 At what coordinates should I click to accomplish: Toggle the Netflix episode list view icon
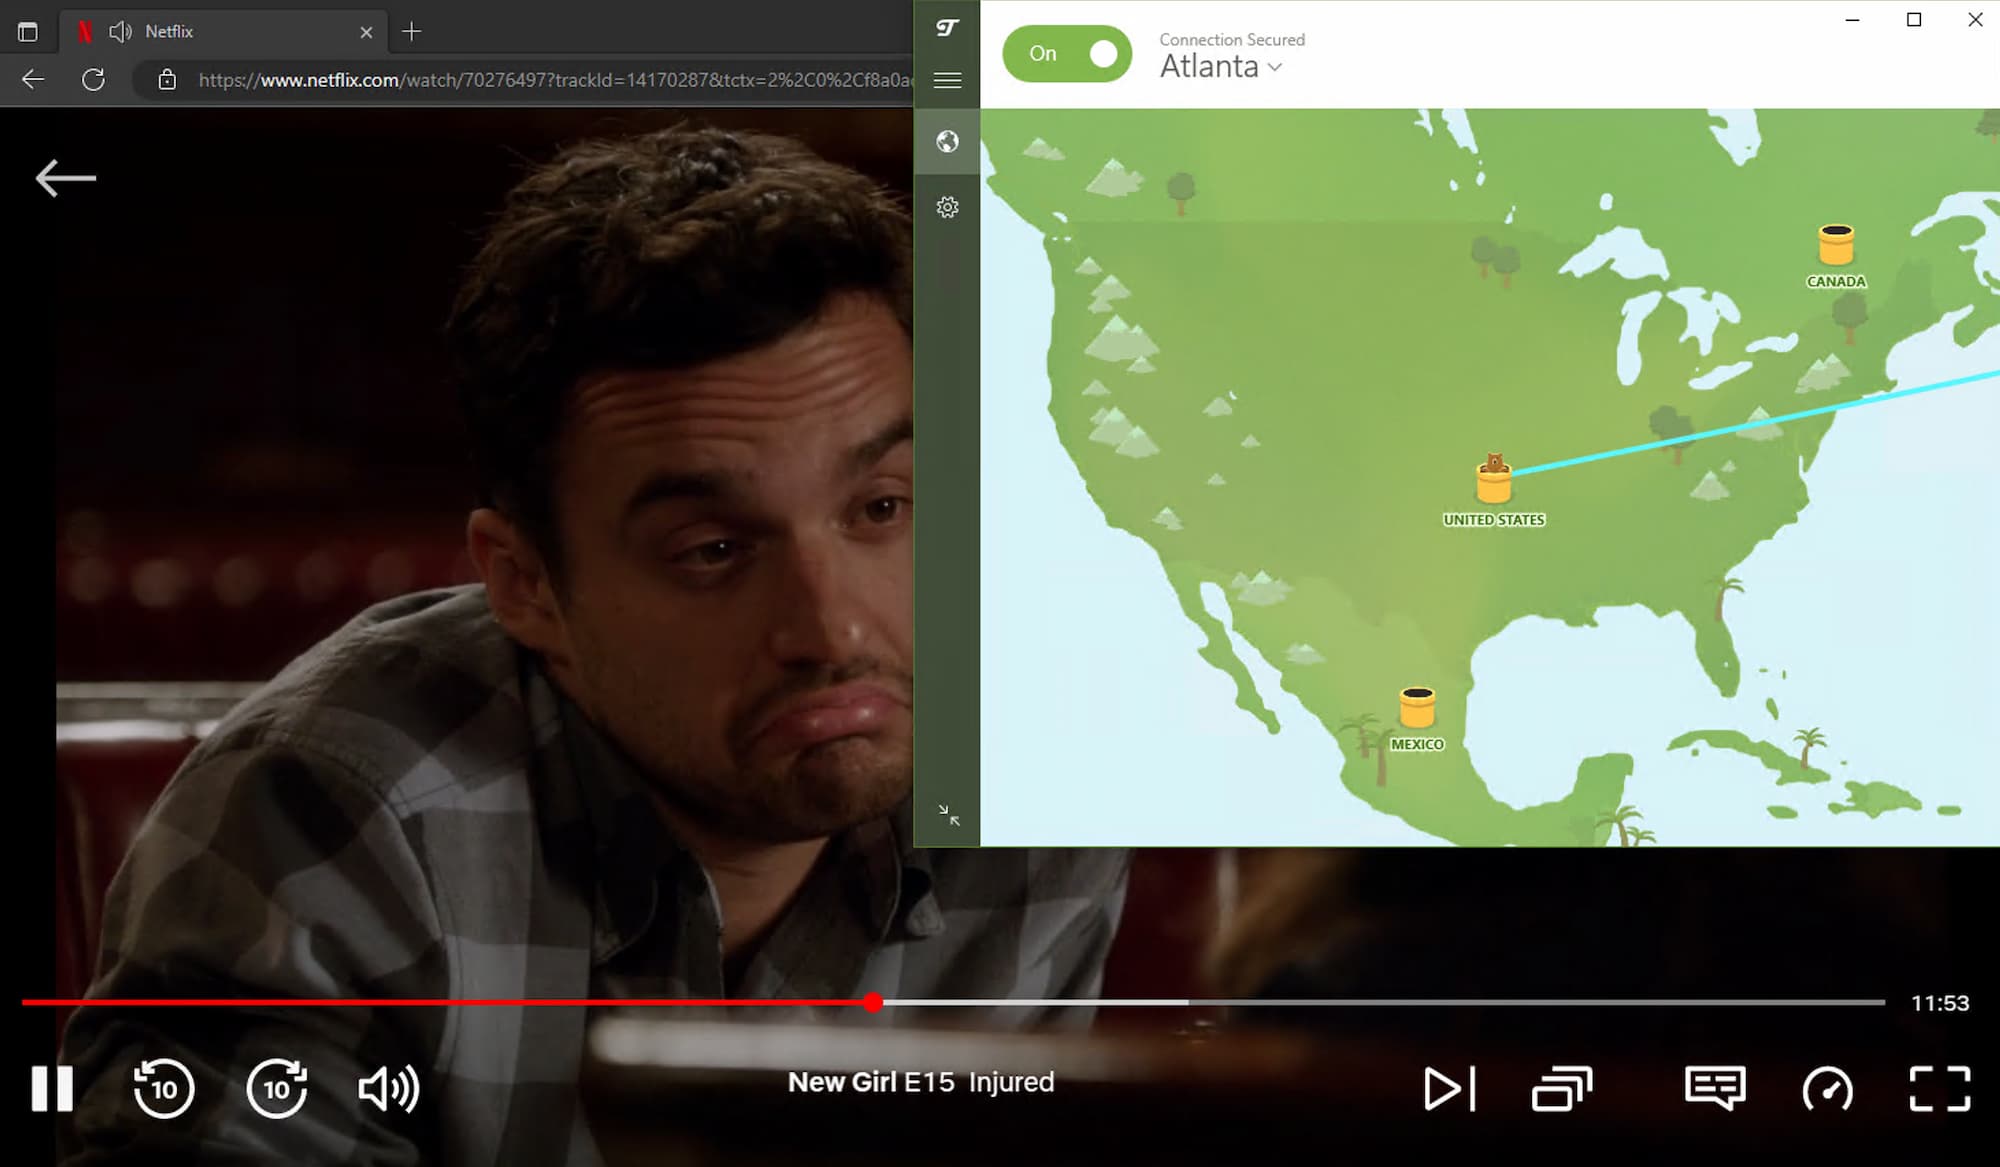1565,1088
